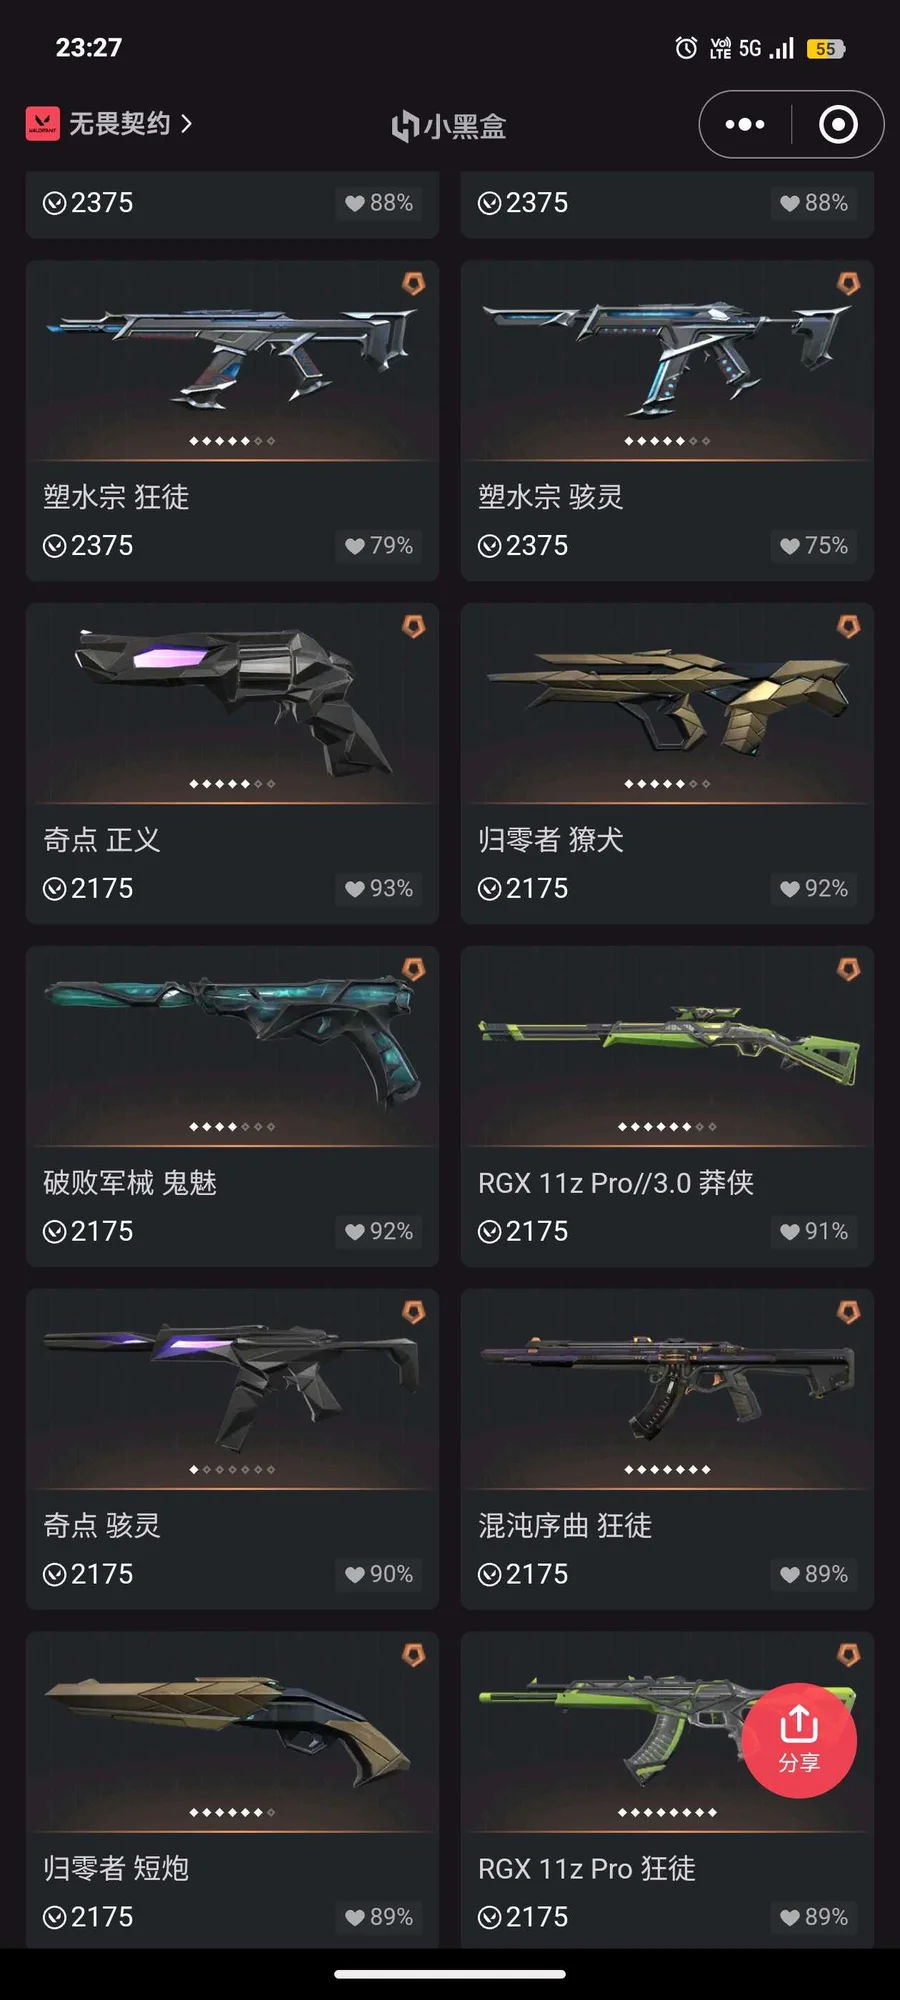Tap the red share (分享) floating button
Screen dimensions: 900x2000
tap(799, 1741)
